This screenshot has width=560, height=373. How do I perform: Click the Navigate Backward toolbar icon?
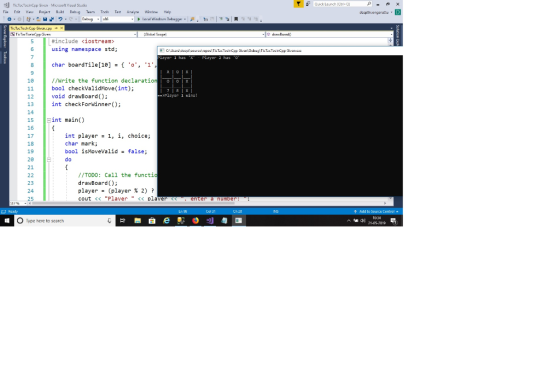coord(9,19)
